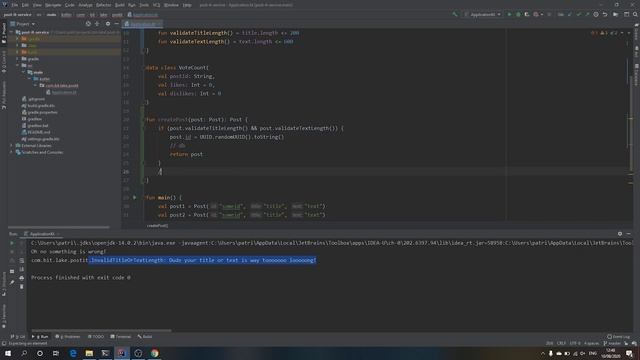Click the run gutter icon beside fun main
This screenshot has width=640, height=360.
point(135,198)
